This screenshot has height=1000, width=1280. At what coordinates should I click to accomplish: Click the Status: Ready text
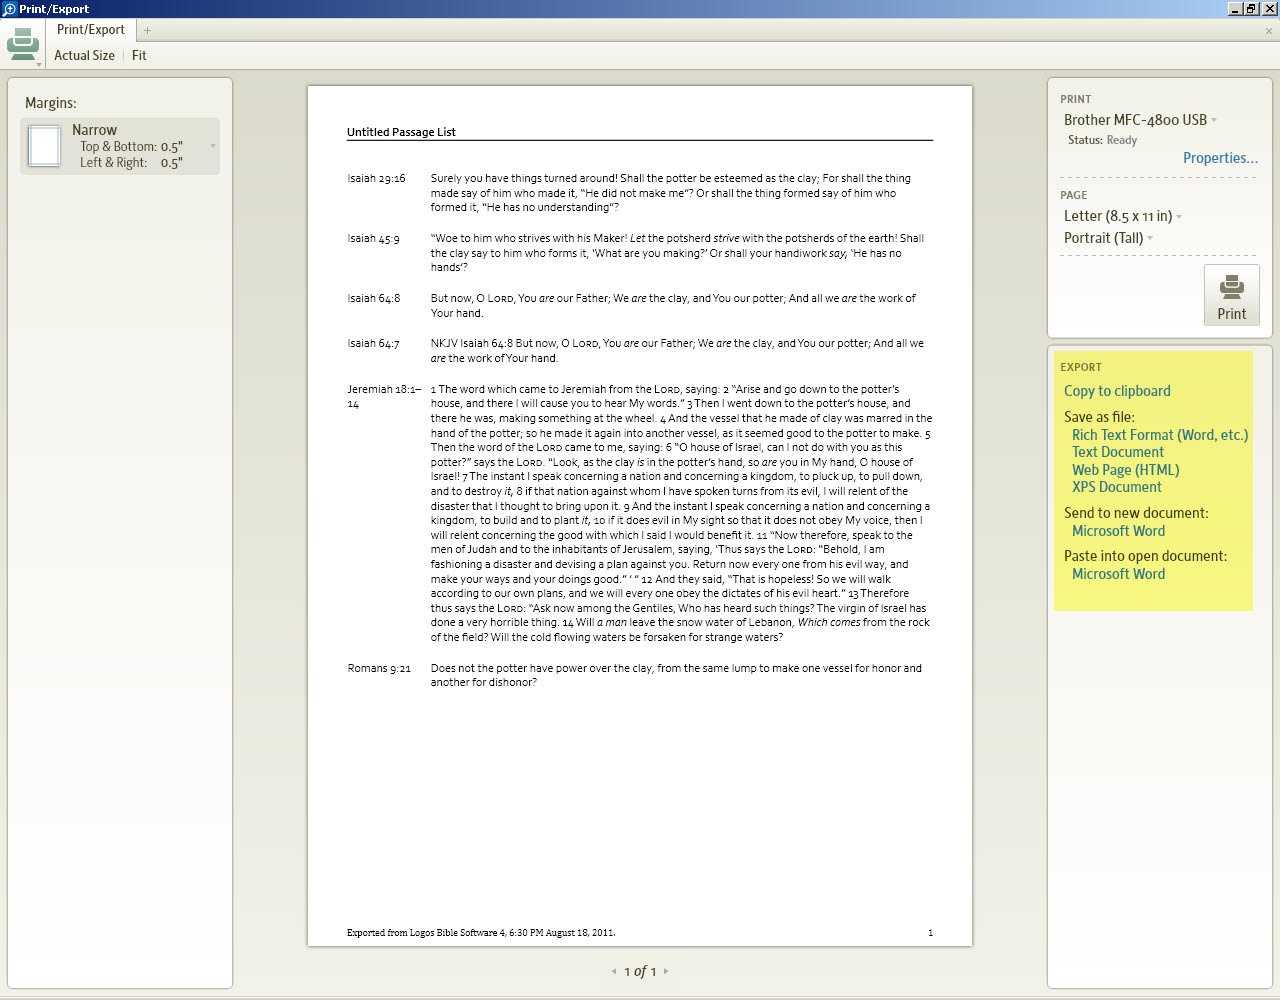(1102, 140)
